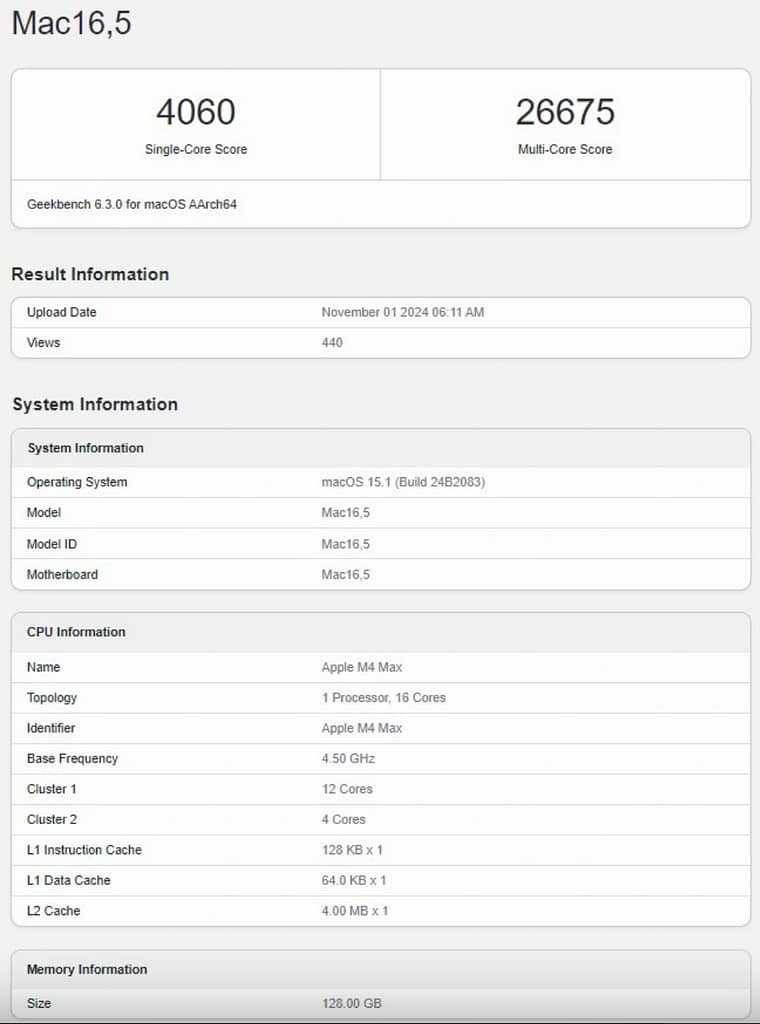This screenshot has width=760, height=1024.
Task: Select the Mac16,5 value in Model row
Action: [x=345, y=513]
